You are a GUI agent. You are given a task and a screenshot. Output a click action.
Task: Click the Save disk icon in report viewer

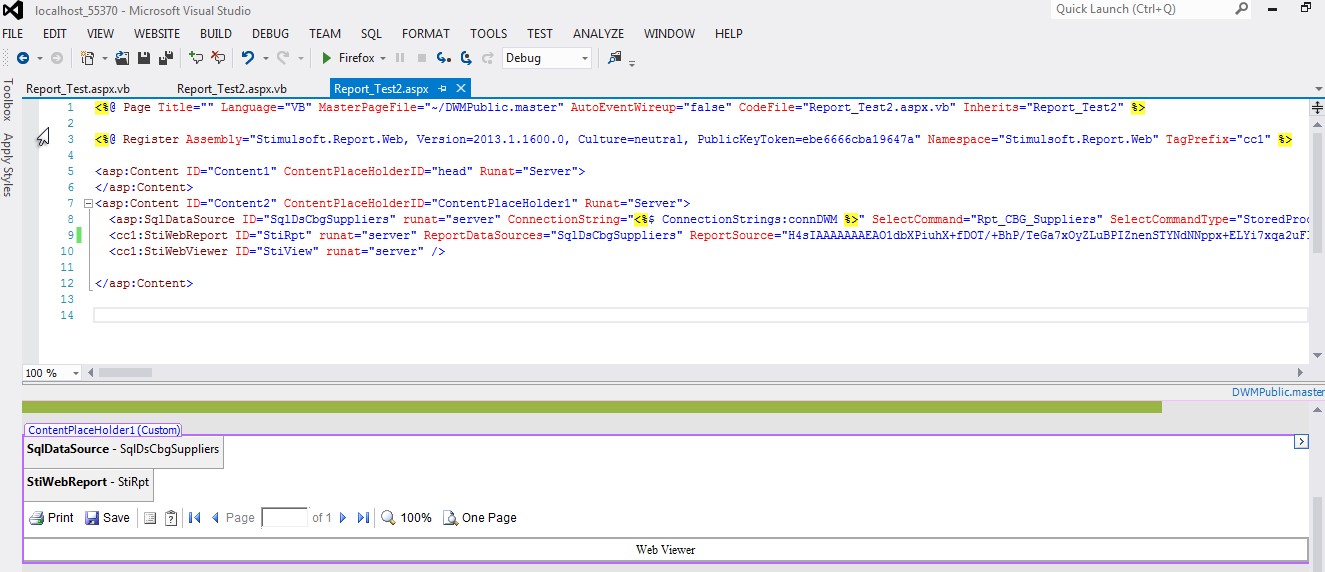point(92,518)
